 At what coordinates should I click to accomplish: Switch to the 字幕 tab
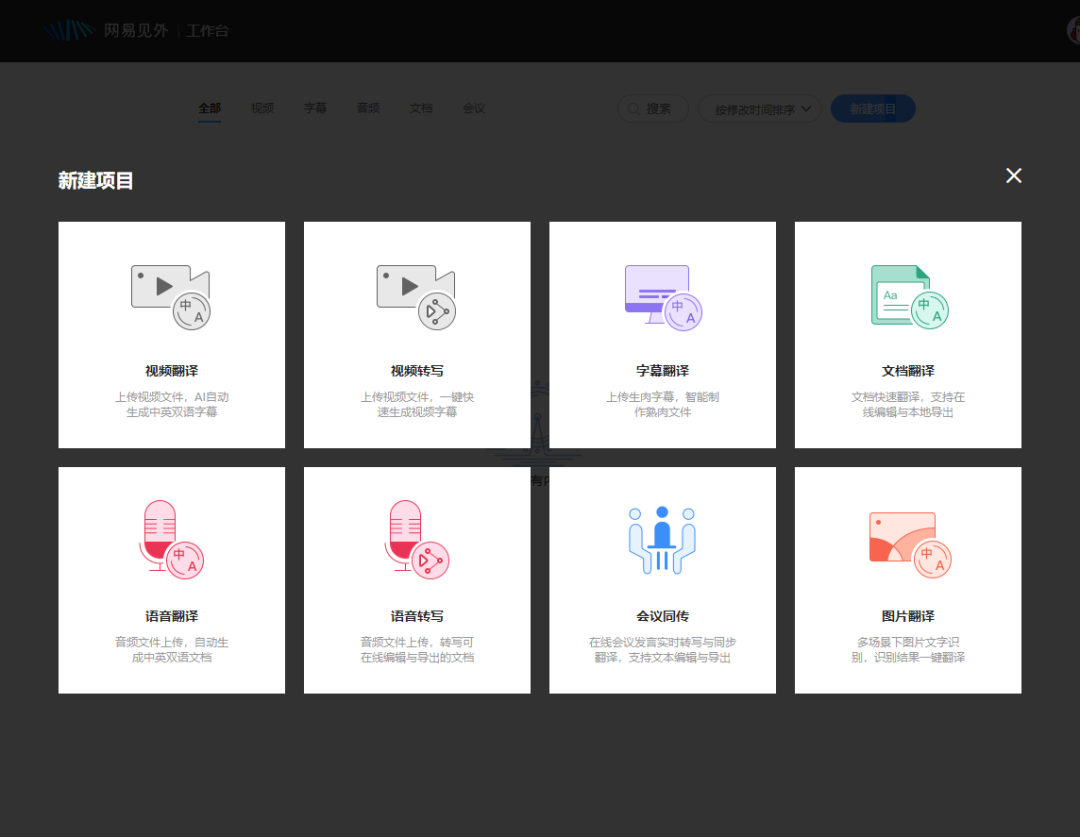click(x=315, y=108)
